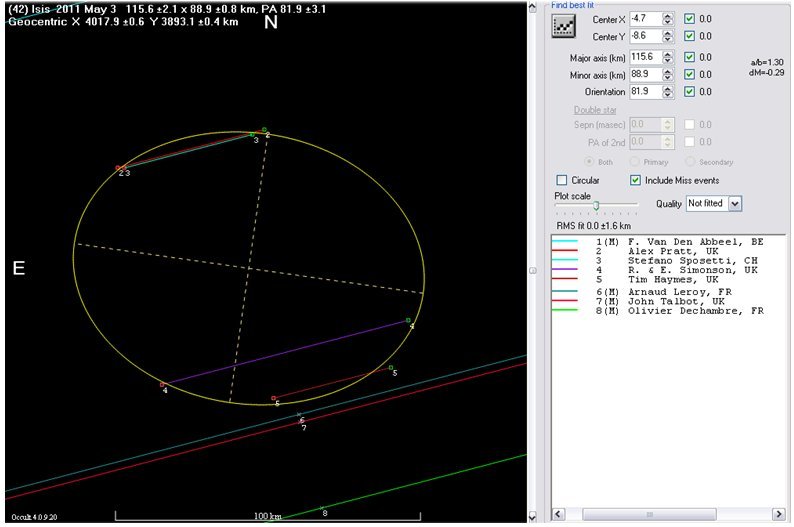Click the splitter grip between plot and panel
The image size is (794, 527).
[x=534, y=270]
